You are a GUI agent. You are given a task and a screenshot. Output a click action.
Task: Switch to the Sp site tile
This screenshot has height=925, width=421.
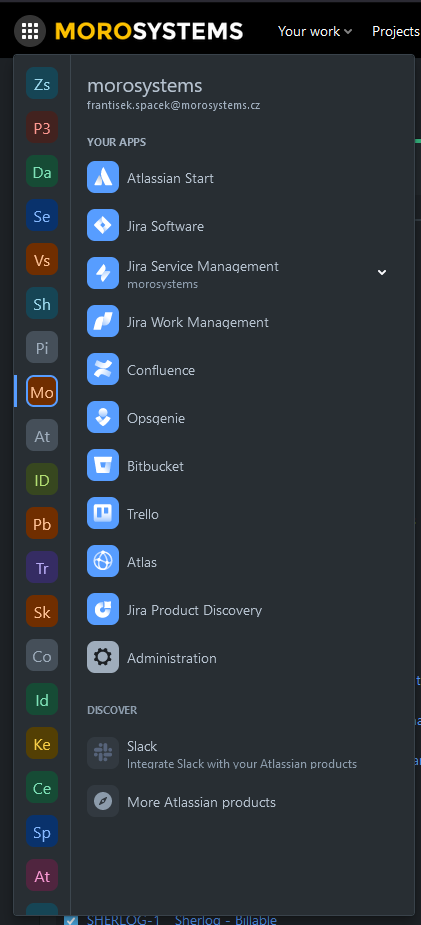coord(42,832)
